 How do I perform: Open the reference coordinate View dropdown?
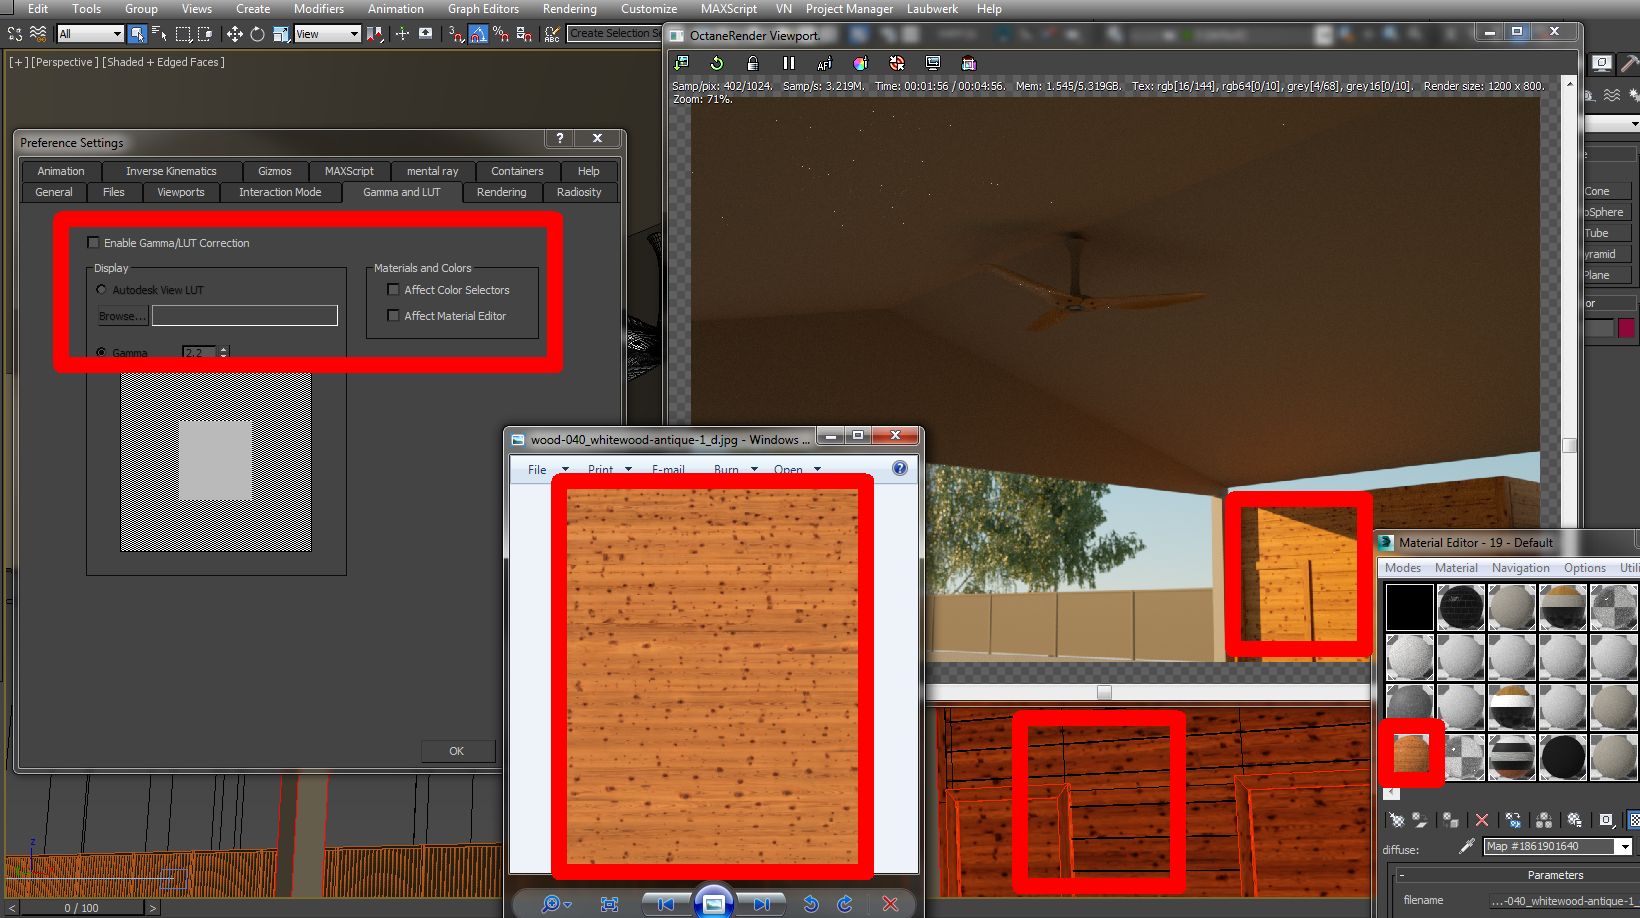327,34
